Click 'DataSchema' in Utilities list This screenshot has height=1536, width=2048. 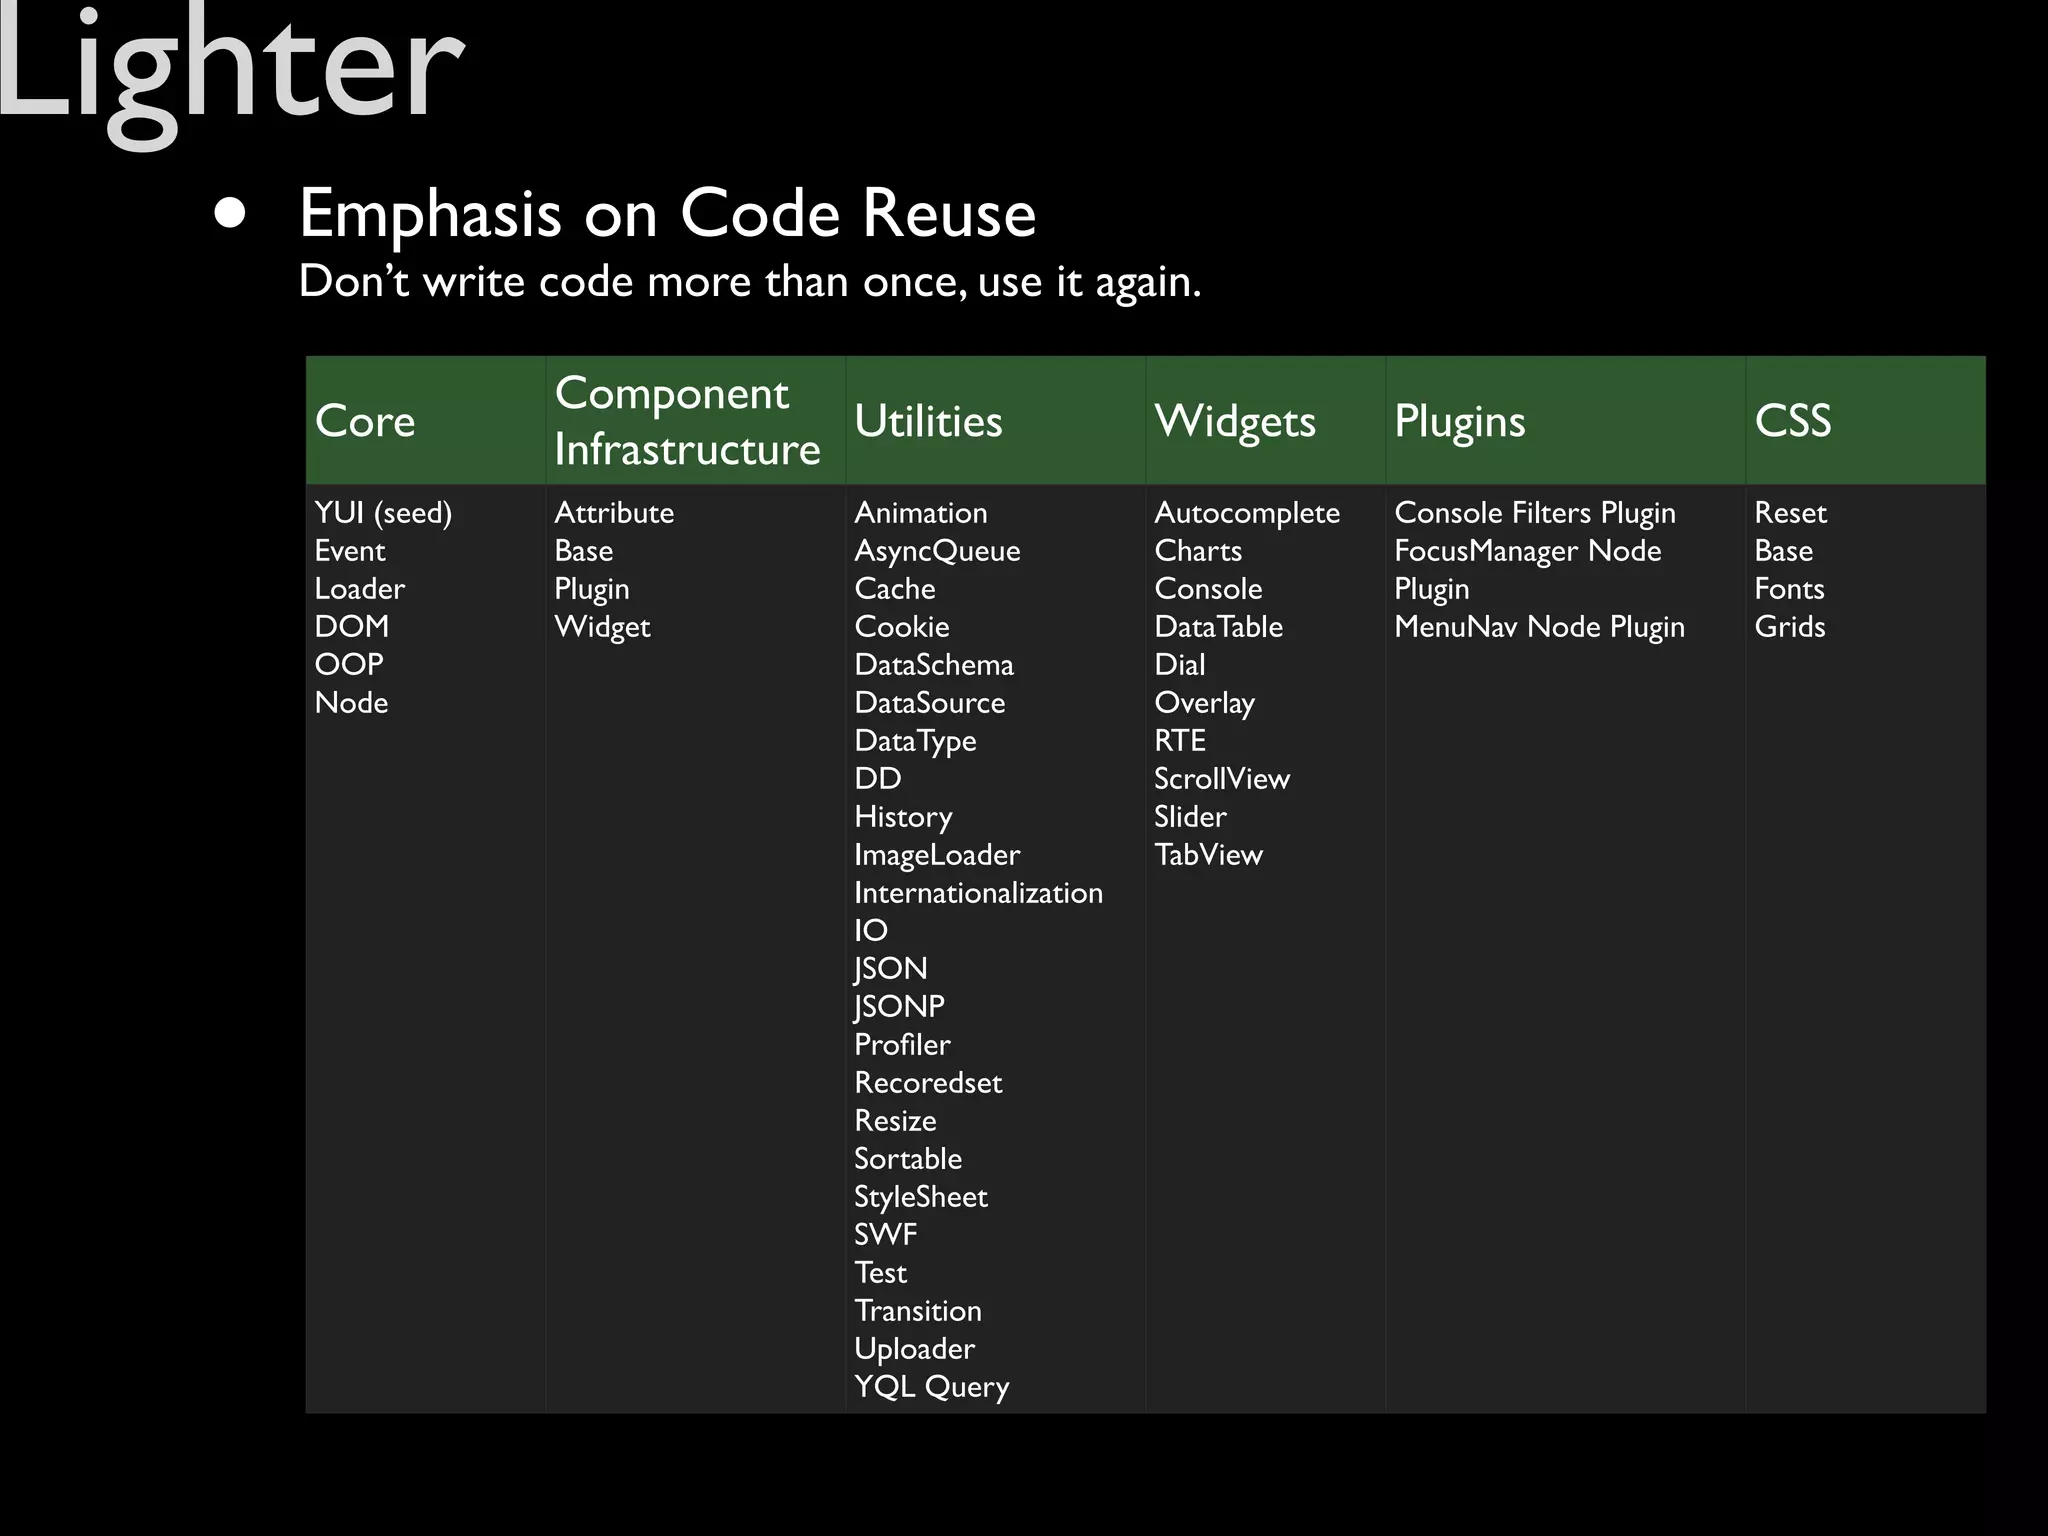pos(934,665)
